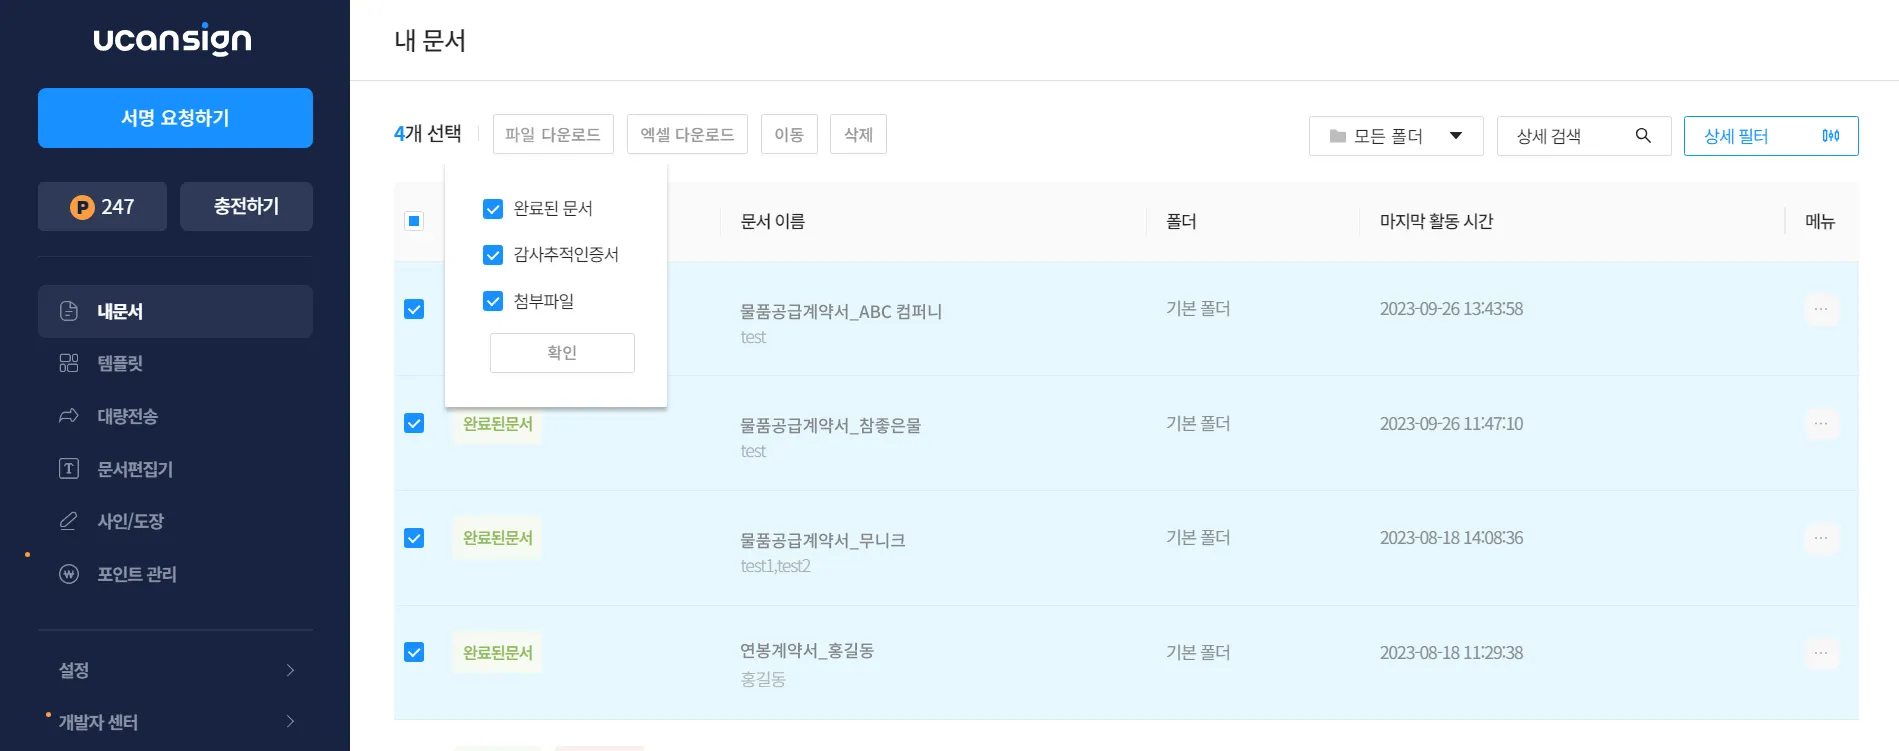1899x751 pixels.
Task: Open the 대량전송 share-arrow icon
Action: [x=69, y=416]
